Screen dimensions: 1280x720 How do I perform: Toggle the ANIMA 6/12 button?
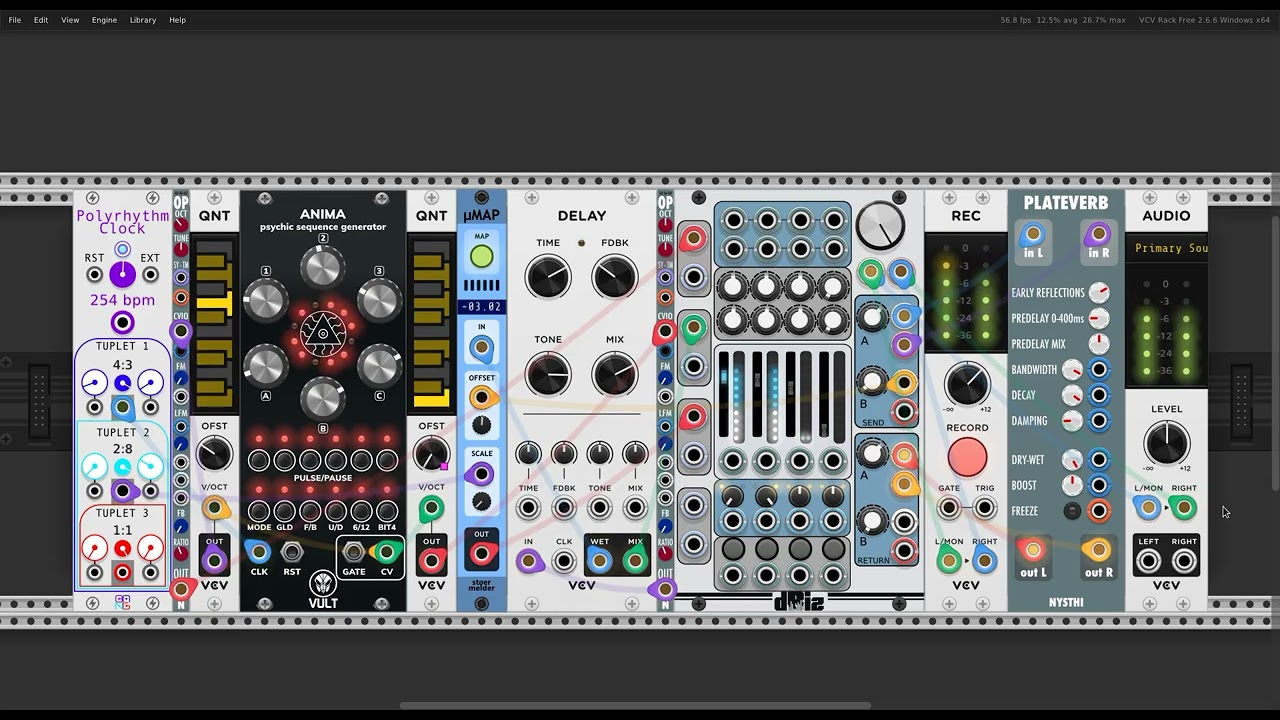[x=361, y=511]
